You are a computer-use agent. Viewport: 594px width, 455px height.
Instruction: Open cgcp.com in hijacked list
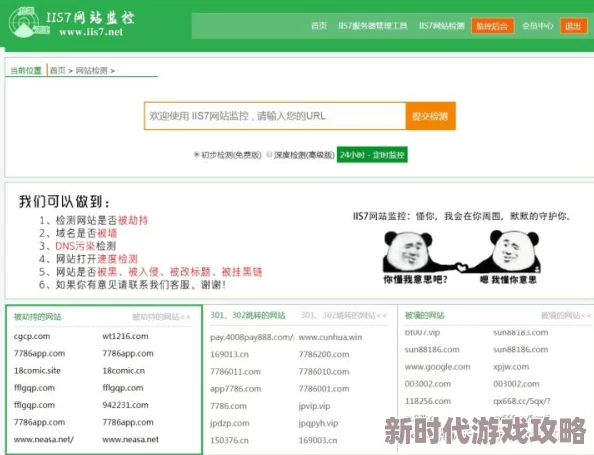pos(32,336)
